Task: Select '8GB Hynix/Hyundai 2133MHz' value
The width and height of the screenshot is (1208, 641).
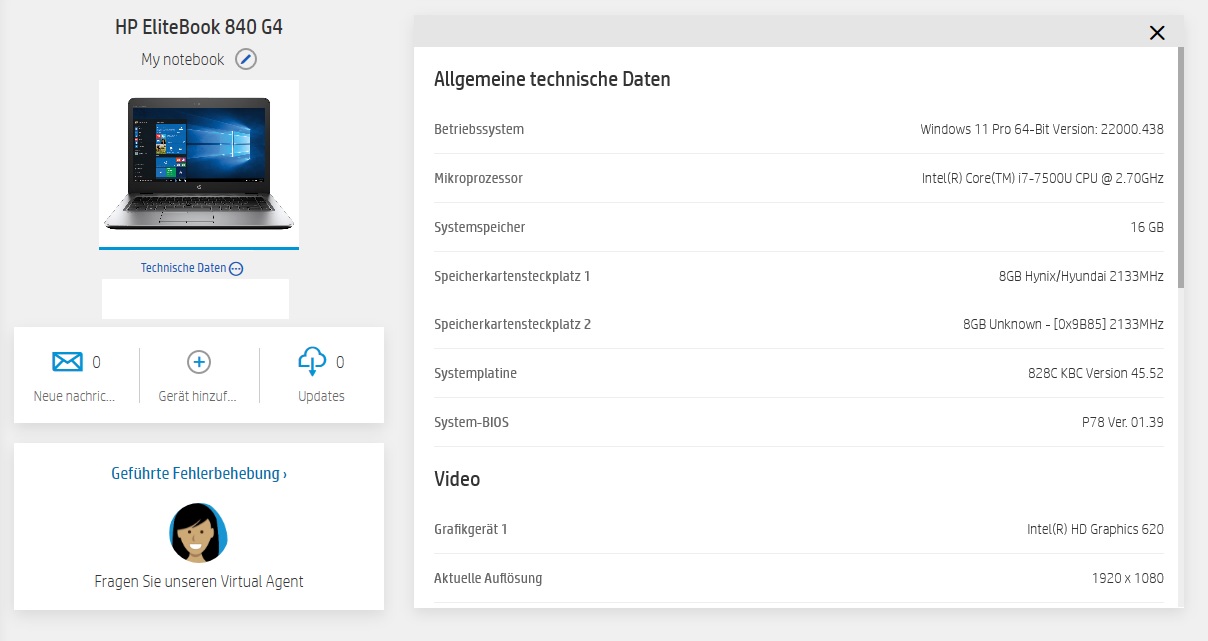Action: coord(1081,276)
